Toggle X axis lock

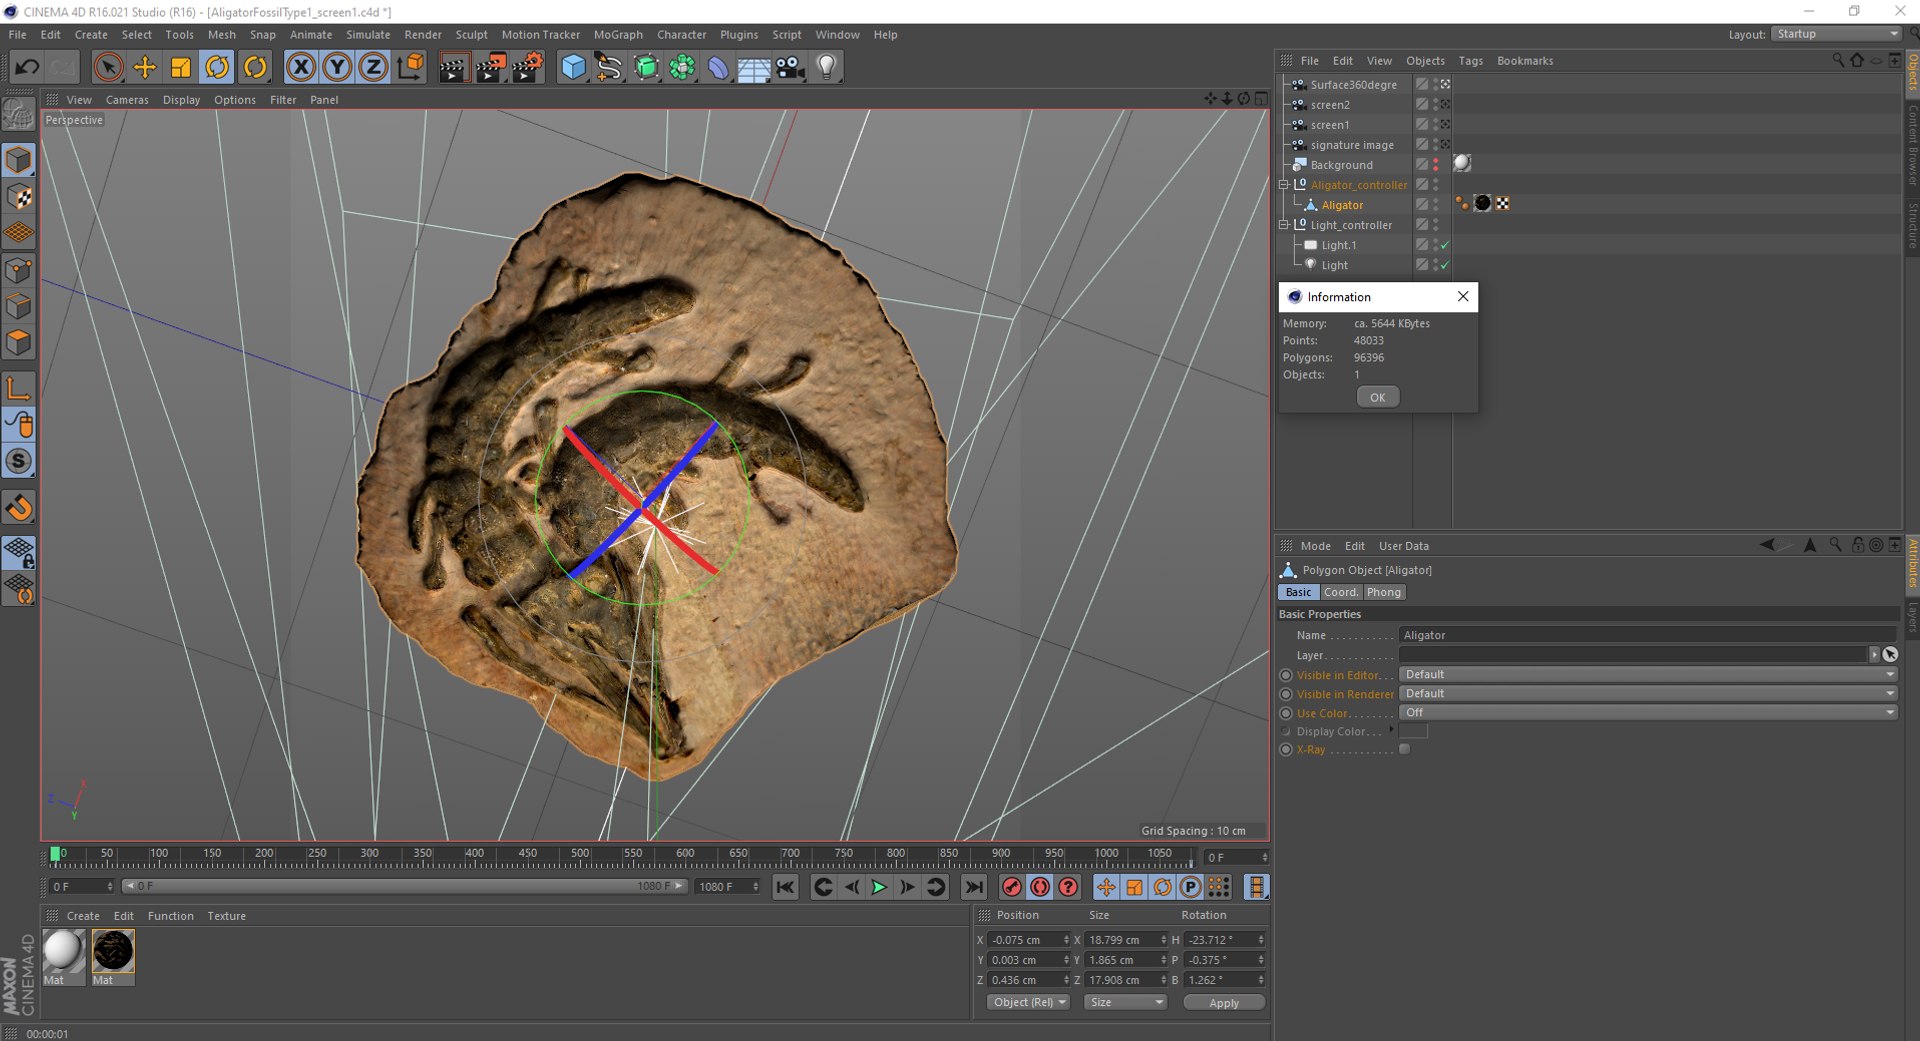[x=301, y=67]
